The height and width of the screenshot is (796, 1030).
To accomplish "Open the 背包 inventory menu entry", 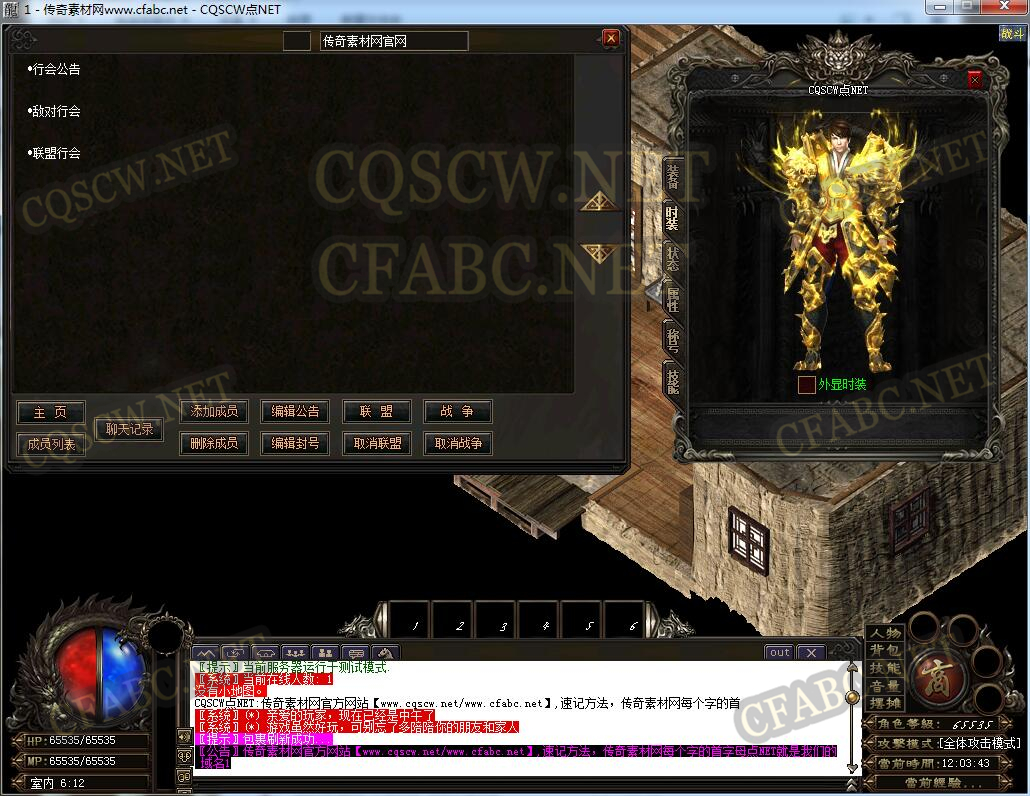I will click(885, 650).
